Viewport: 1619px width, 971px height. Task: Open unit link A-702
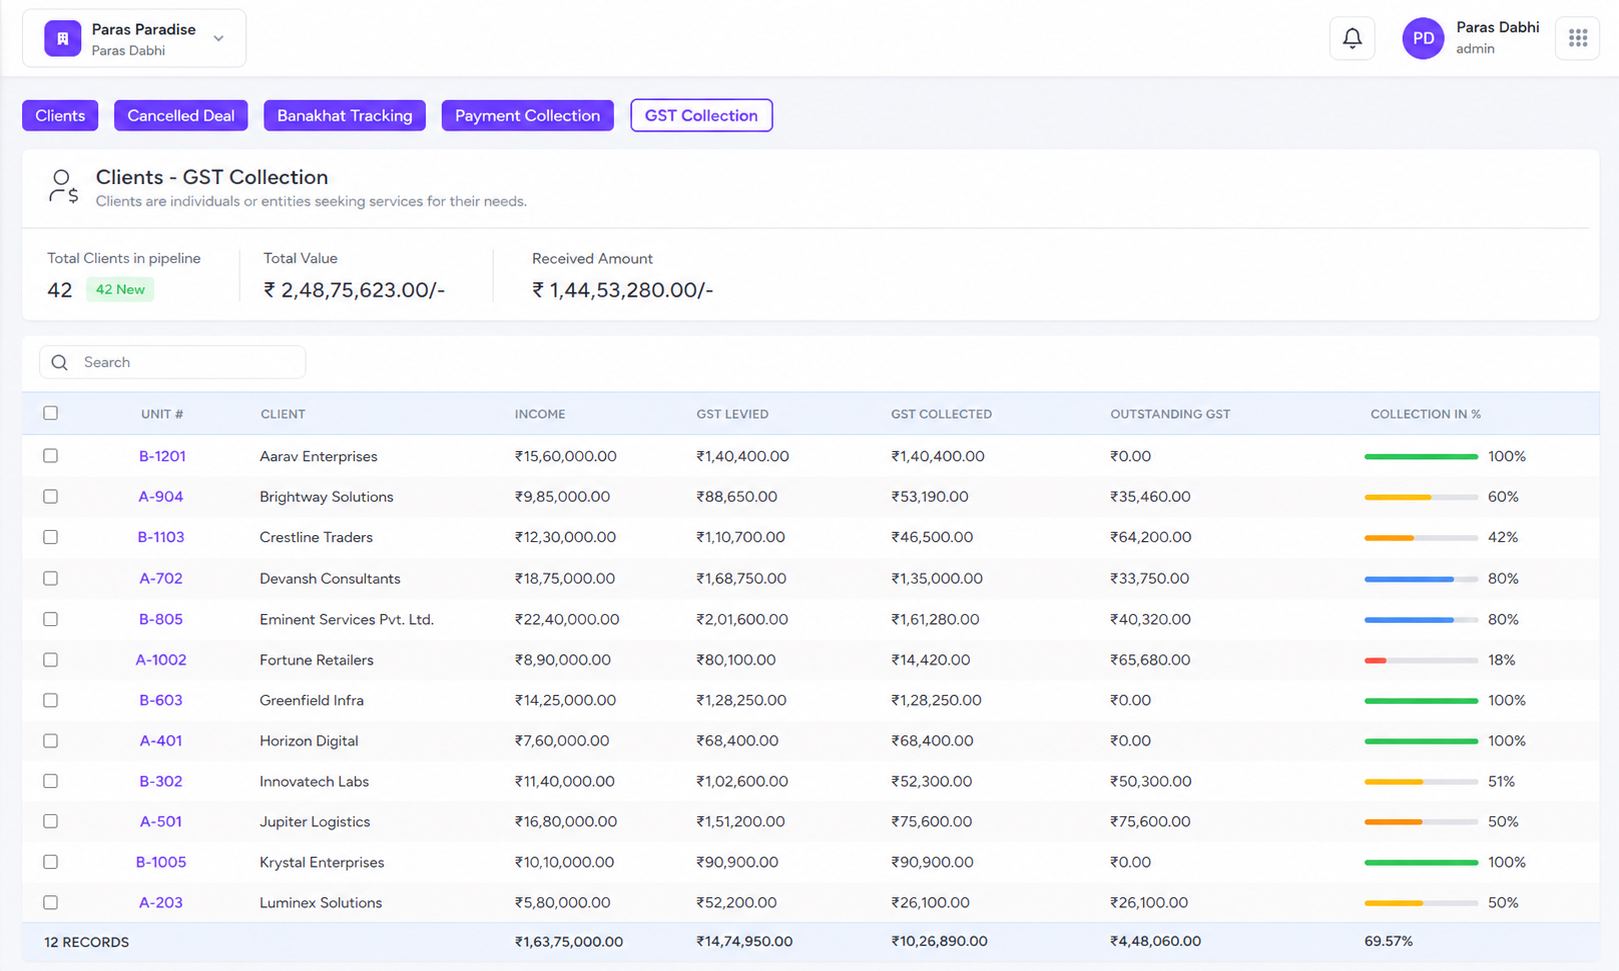point(161,578)
